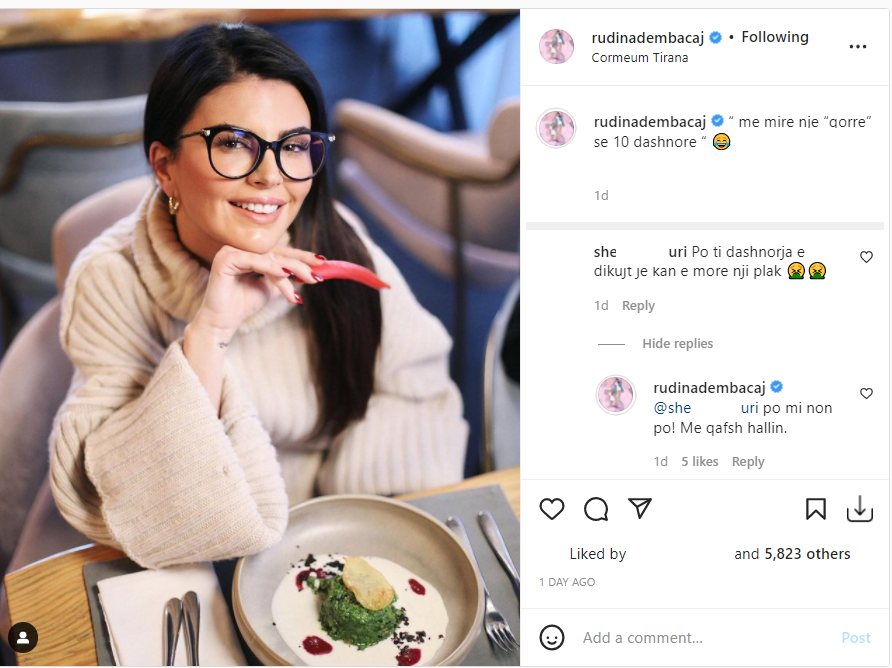
Task: Download the post with arrow icon
Action: [860, 508]
